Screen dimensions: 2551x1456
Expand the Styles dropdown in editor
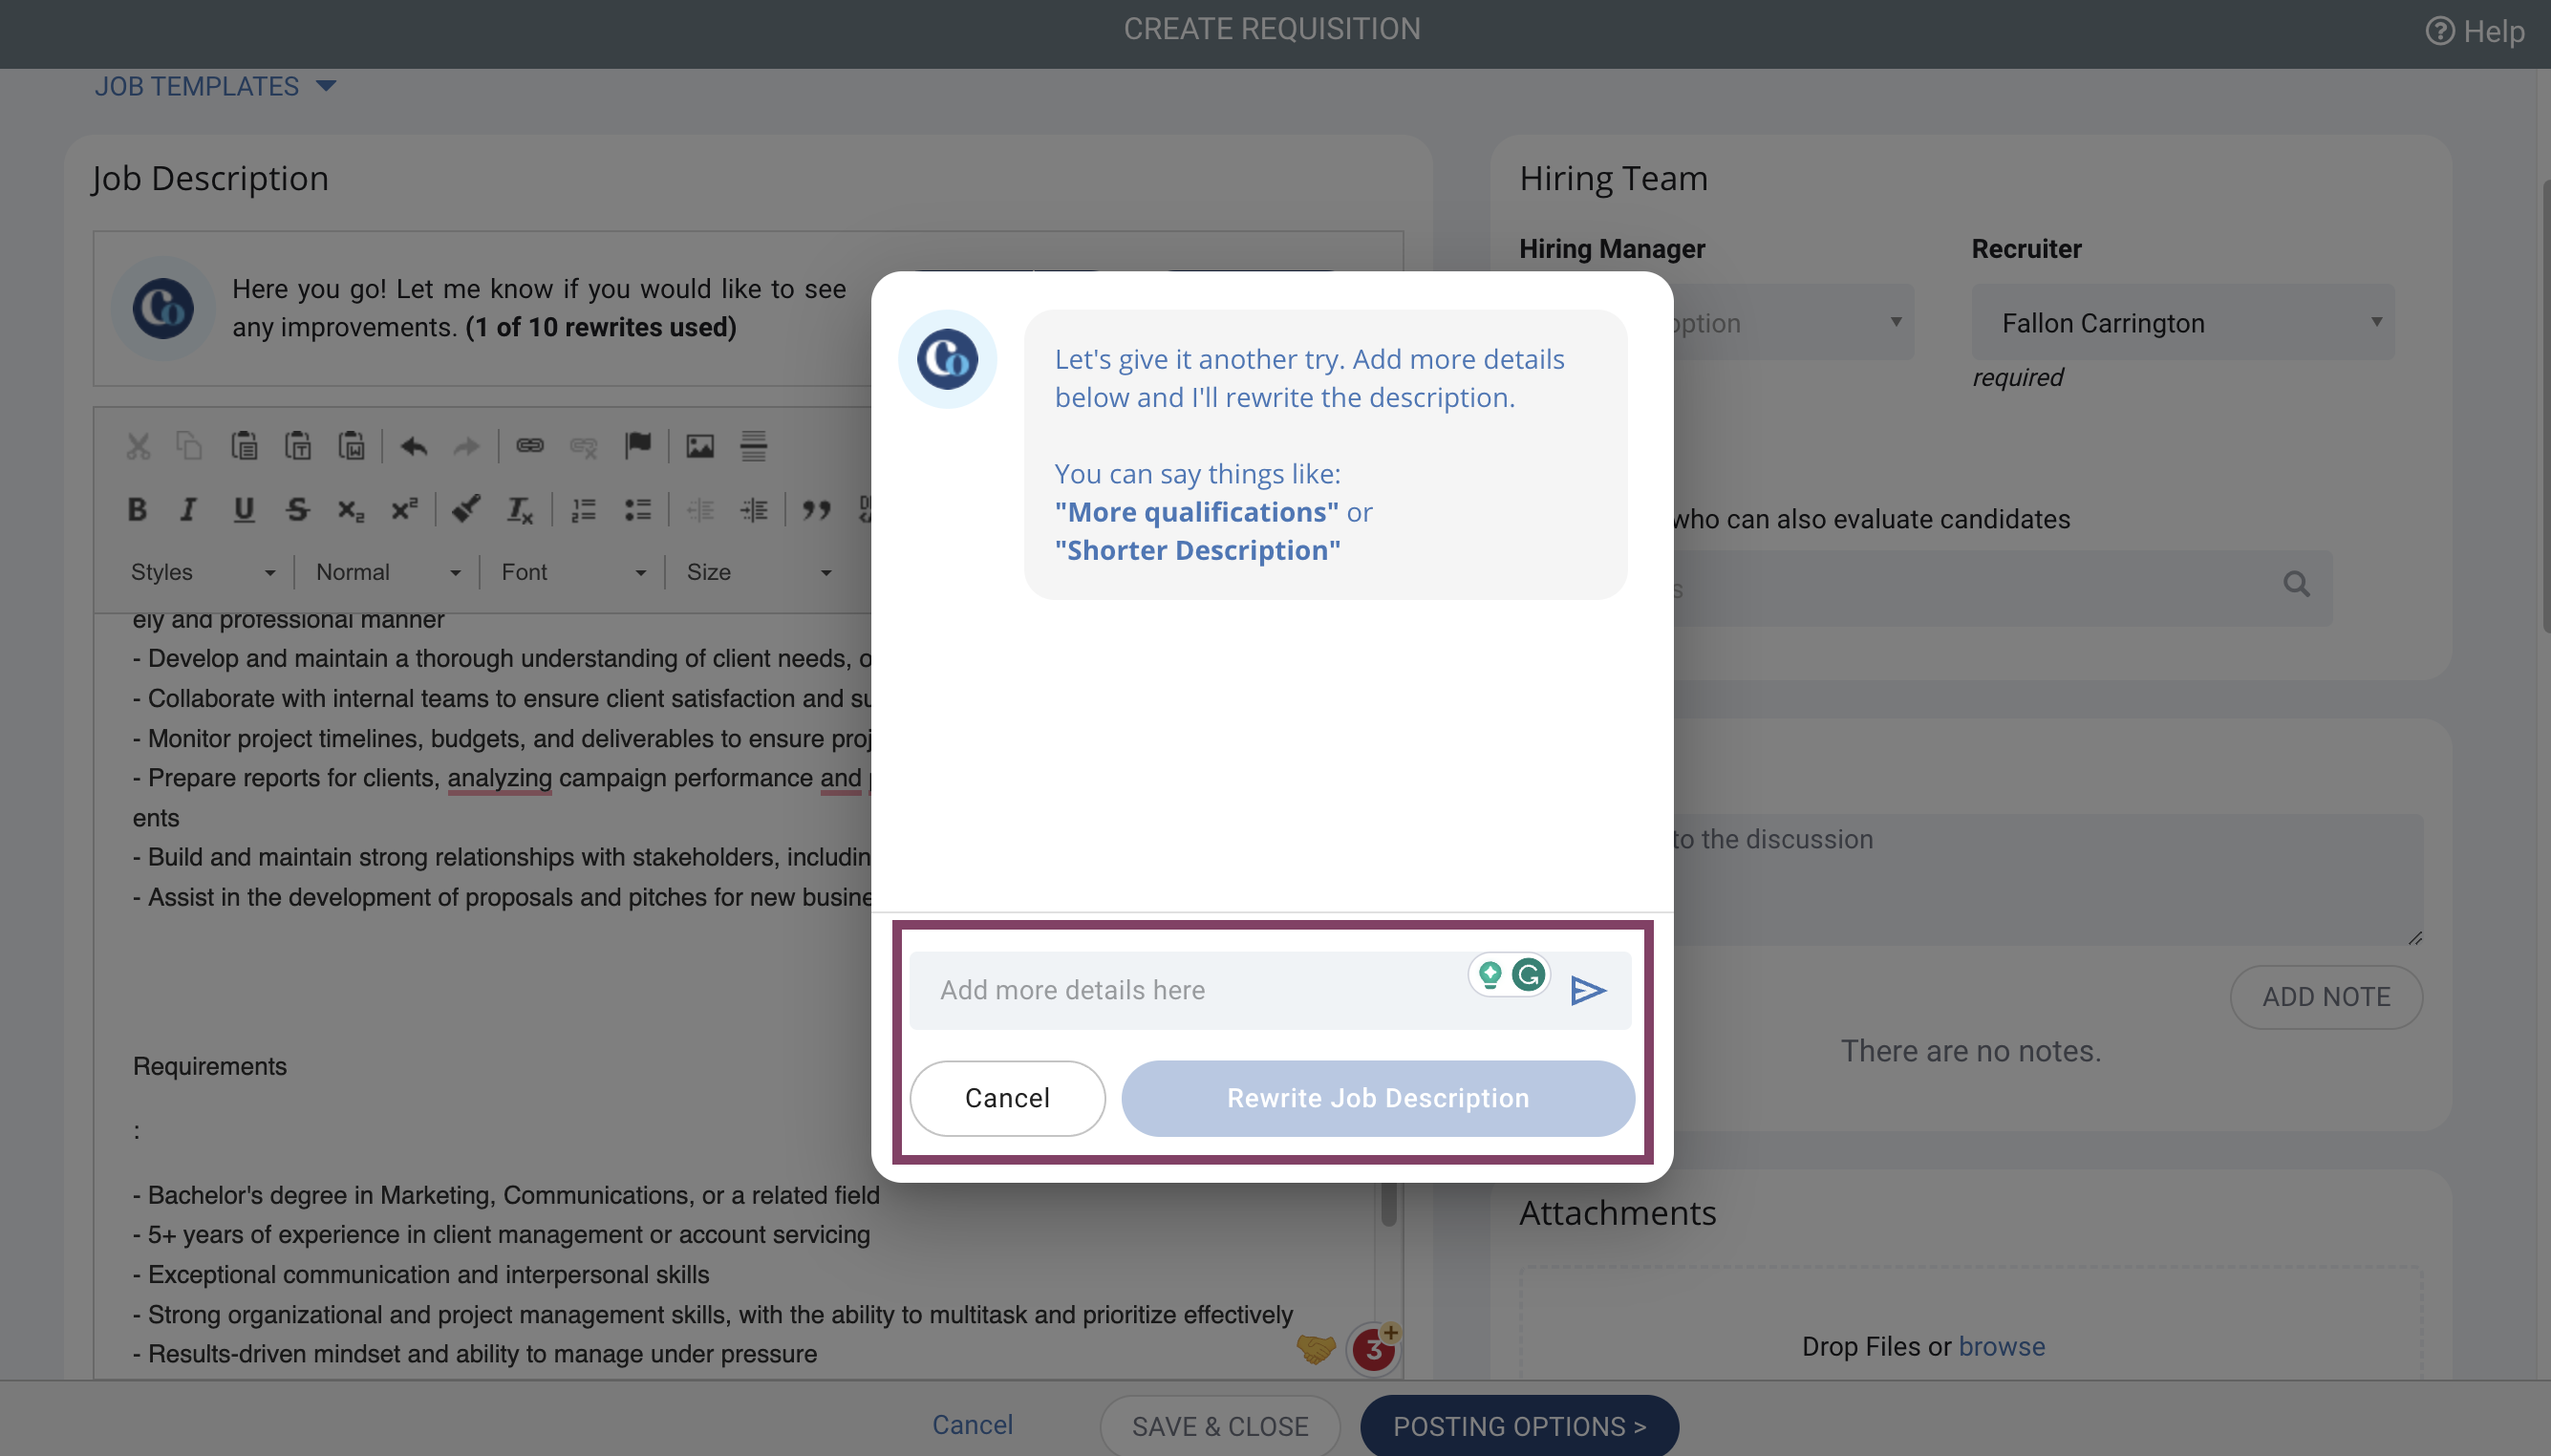tap(202, 572)
